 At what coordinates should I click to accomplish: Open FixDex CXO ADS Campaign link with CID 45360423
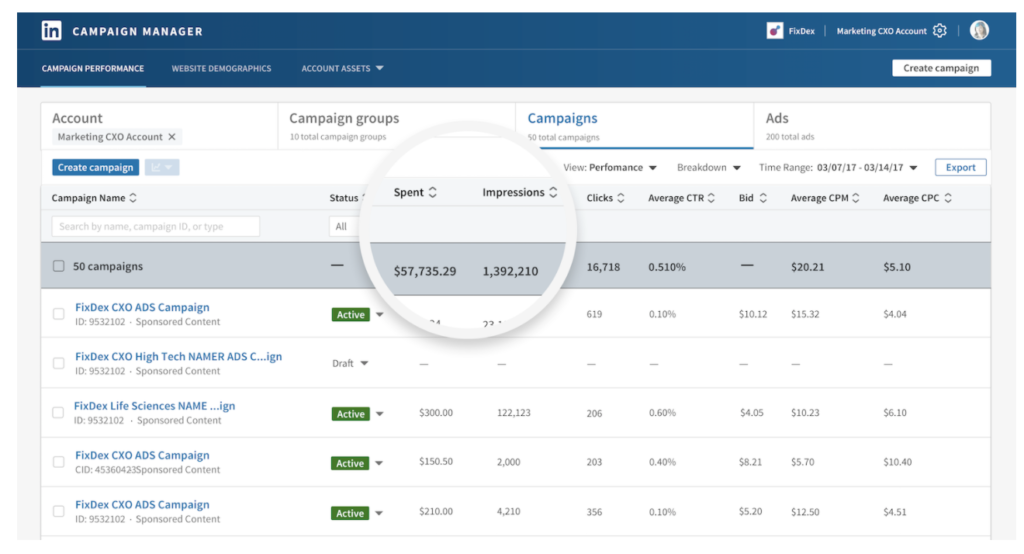click(142, 455)
